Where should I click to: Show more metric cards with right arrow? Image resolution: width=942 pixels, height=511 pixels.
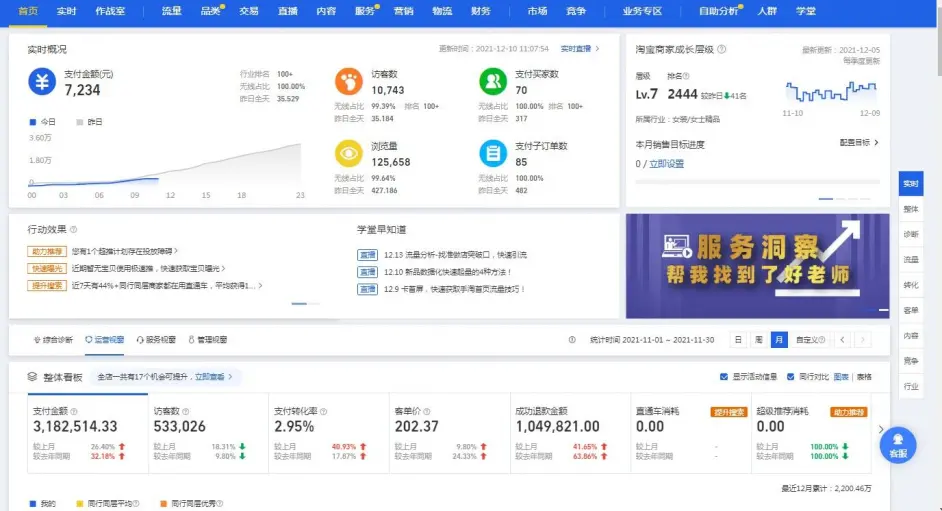click(x=881, y=429)
